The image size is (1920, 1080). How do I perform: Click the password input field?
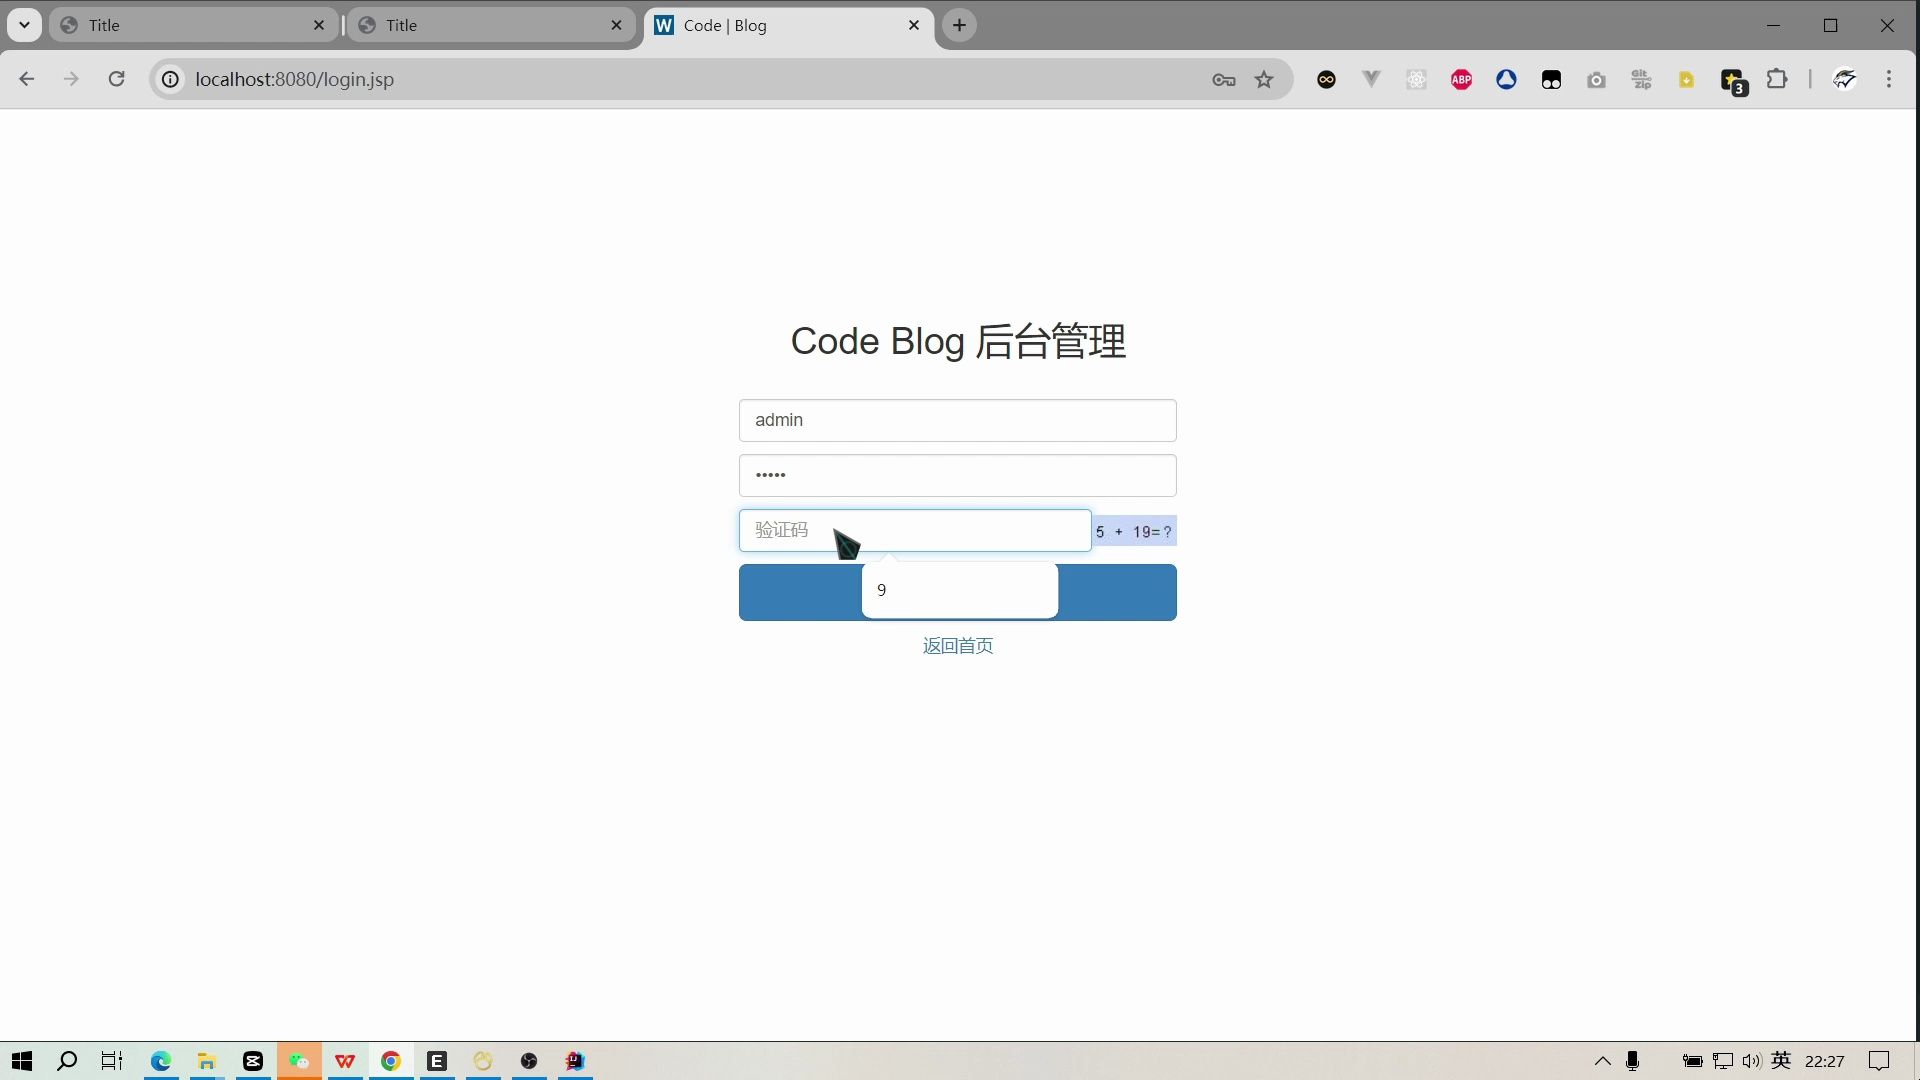pos(957,475)
